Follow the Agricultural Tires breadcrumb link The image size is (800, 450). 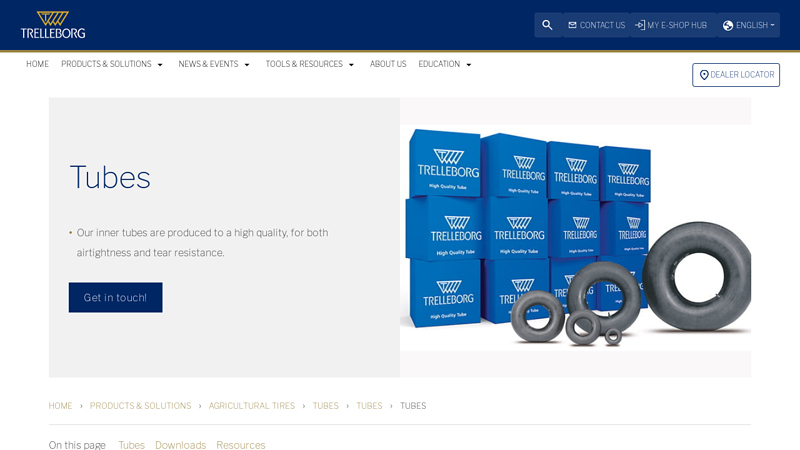252,406
